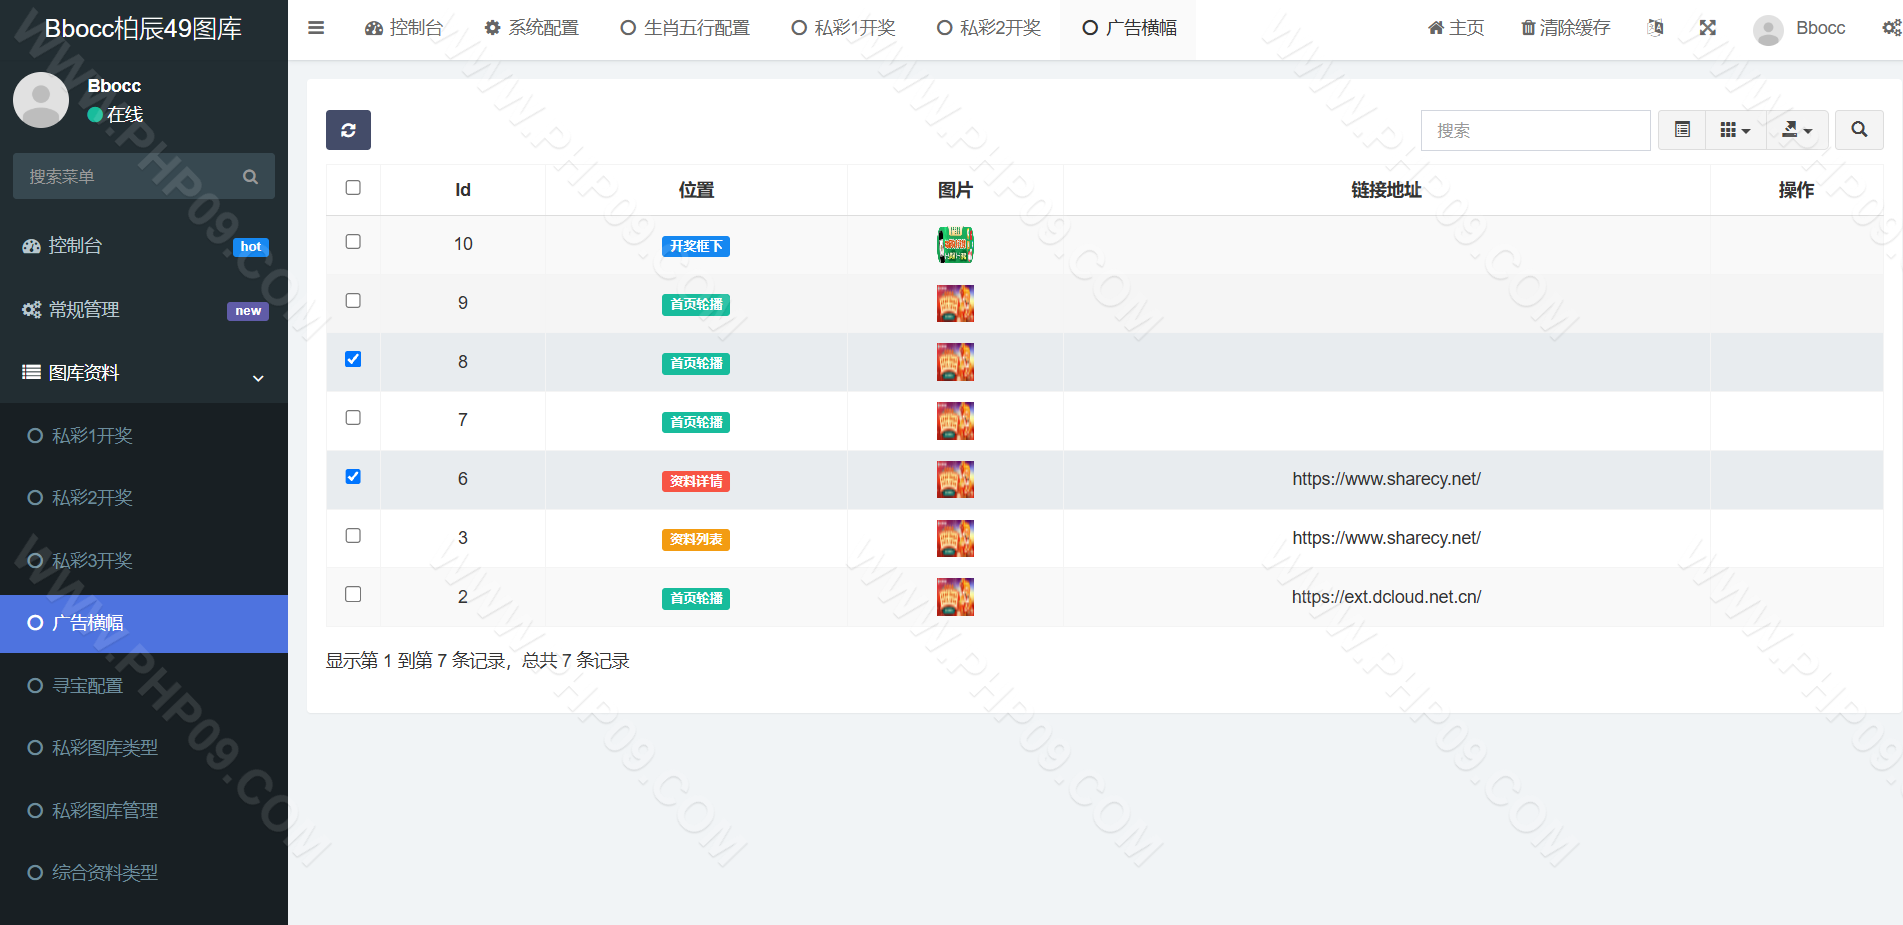Switch to the 系统配置 tab
This screenshot has width=1903, height=925.
pos(532,28)
